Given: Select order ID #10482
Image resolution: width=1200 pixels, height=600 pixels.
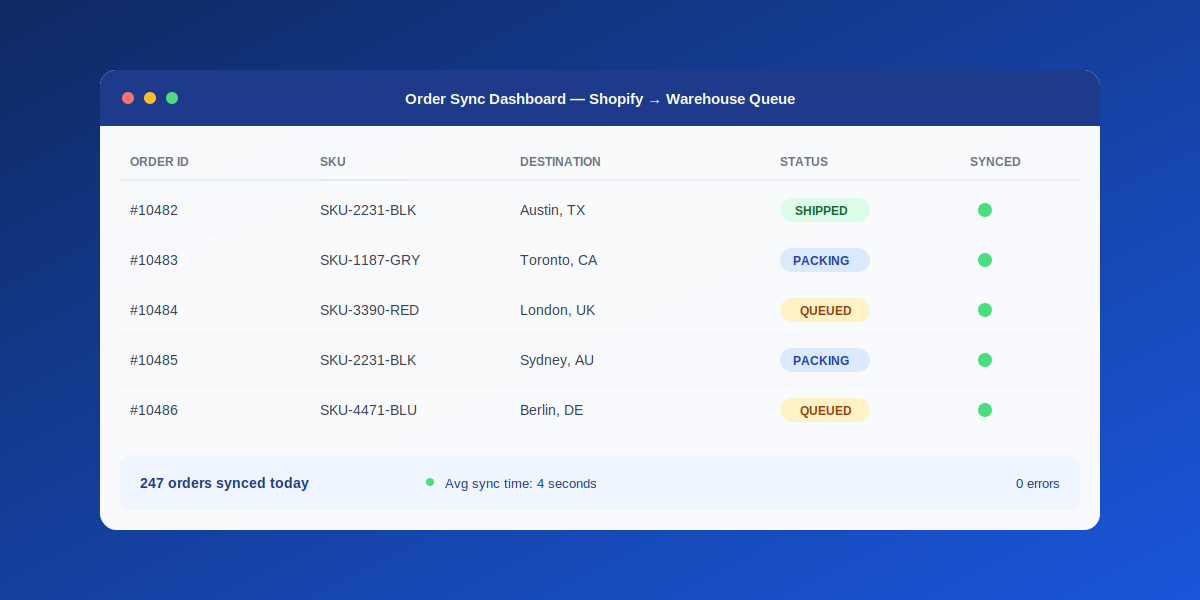Looking at the screenshot, I should click(x=154, y=210).
